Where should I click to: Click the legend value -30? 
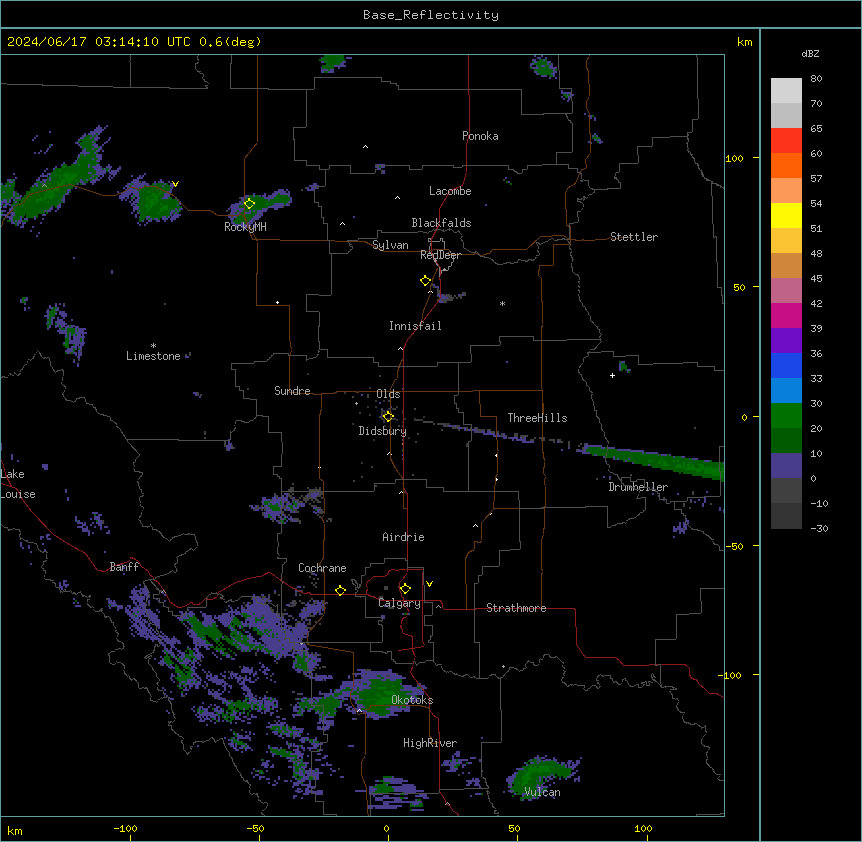click(x=819, y=528)
